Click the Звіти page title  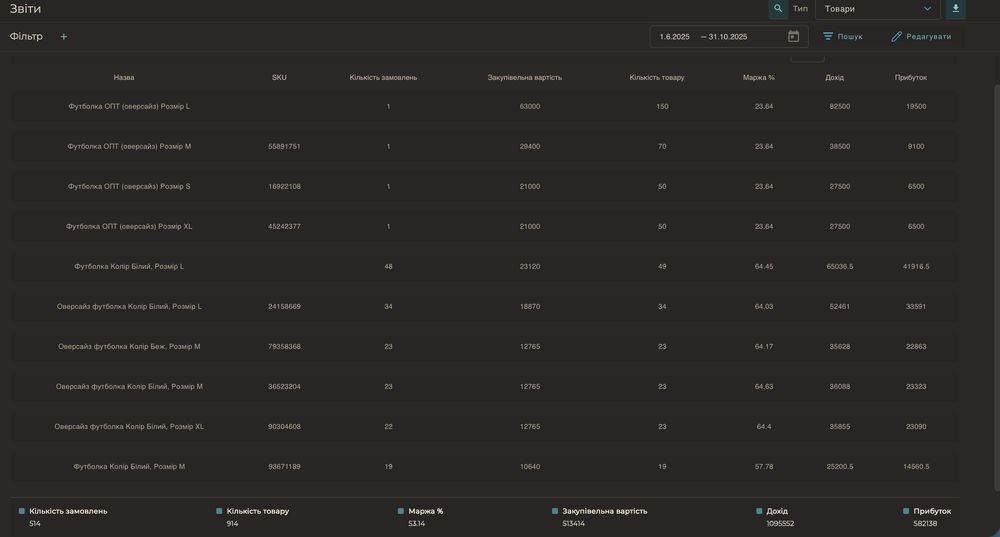[25, 9]
